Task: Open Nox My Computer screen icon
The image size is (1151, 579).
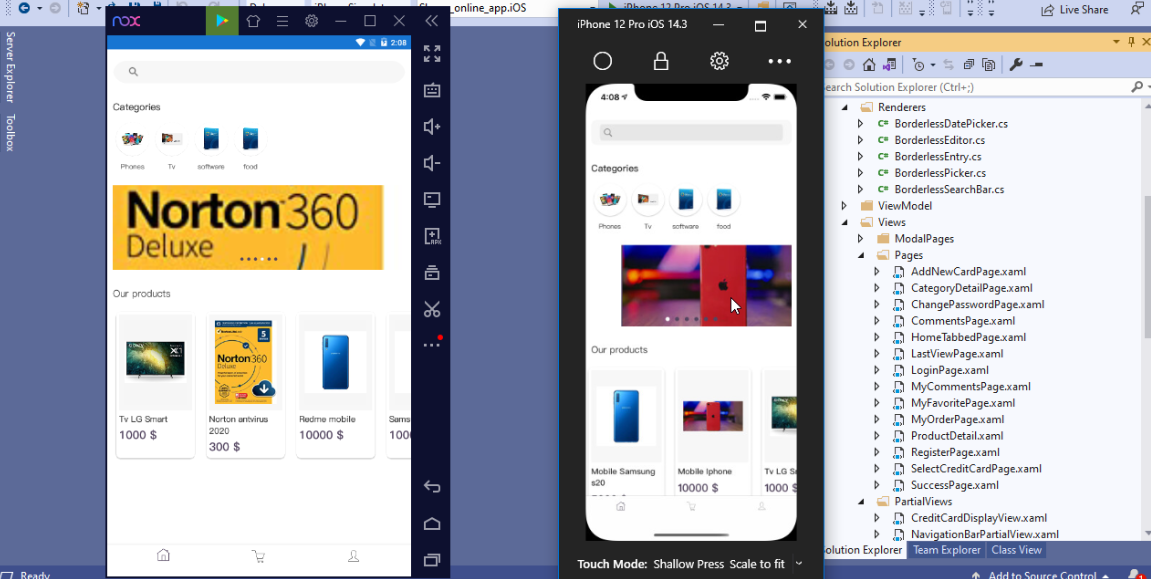Action: [x=432, y=200]
